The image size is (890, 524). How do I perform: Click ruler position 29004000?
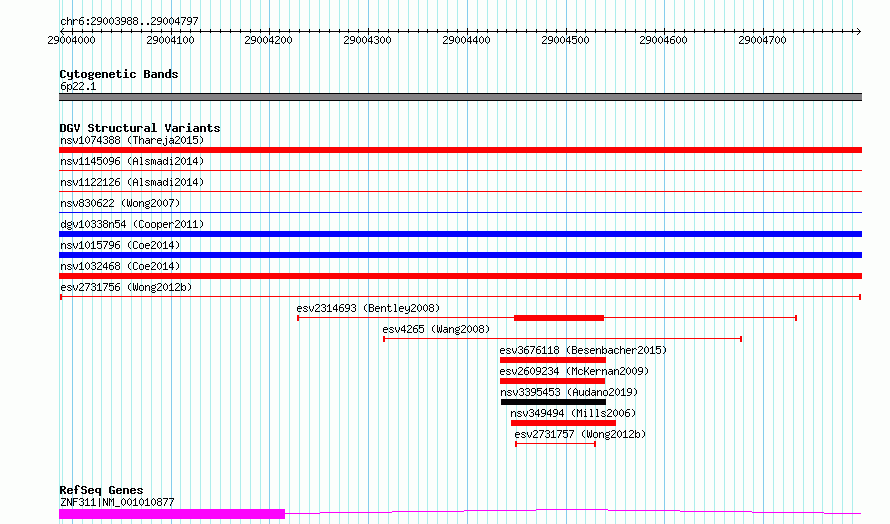click(72, 40)
